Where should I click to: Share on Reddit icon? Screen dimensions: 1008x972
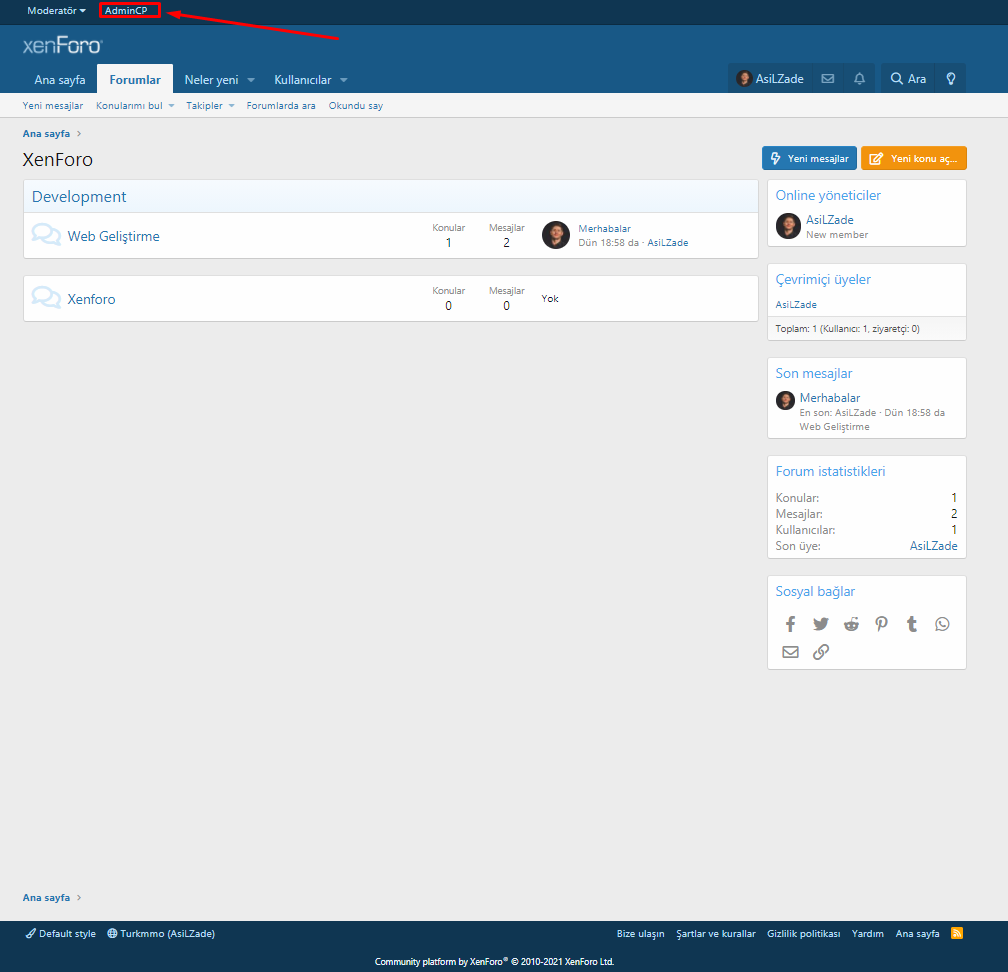click(x=851, y=624)
